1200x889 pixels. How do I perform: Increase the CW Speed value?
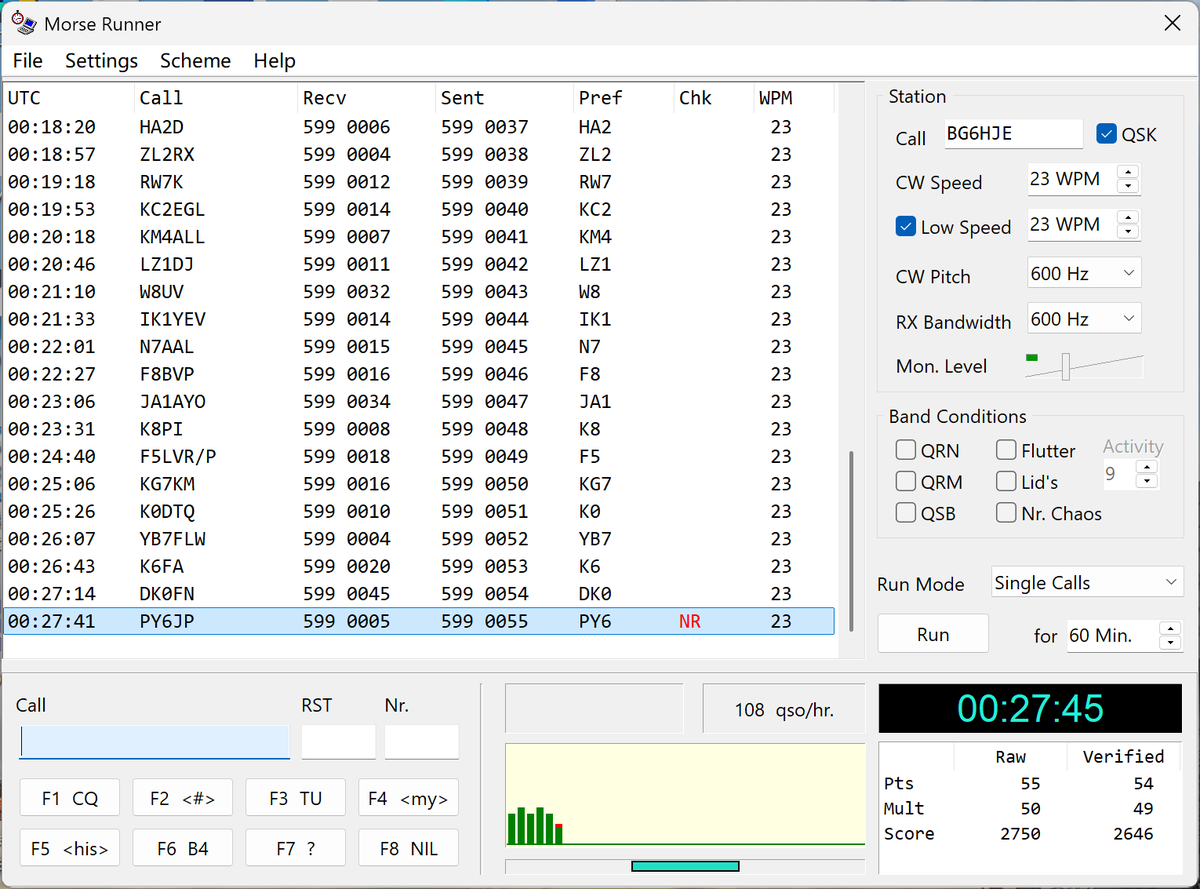1129,173
